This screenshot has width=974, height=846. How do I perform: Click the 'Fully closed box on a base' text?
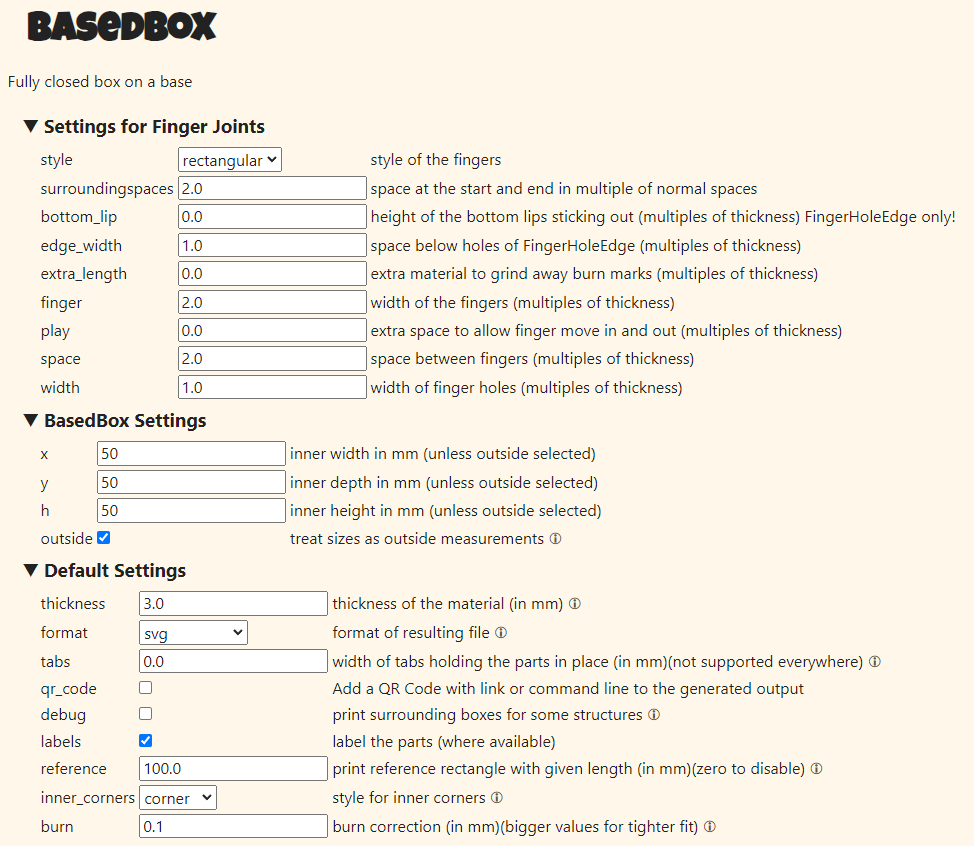[x=100, y=82]
